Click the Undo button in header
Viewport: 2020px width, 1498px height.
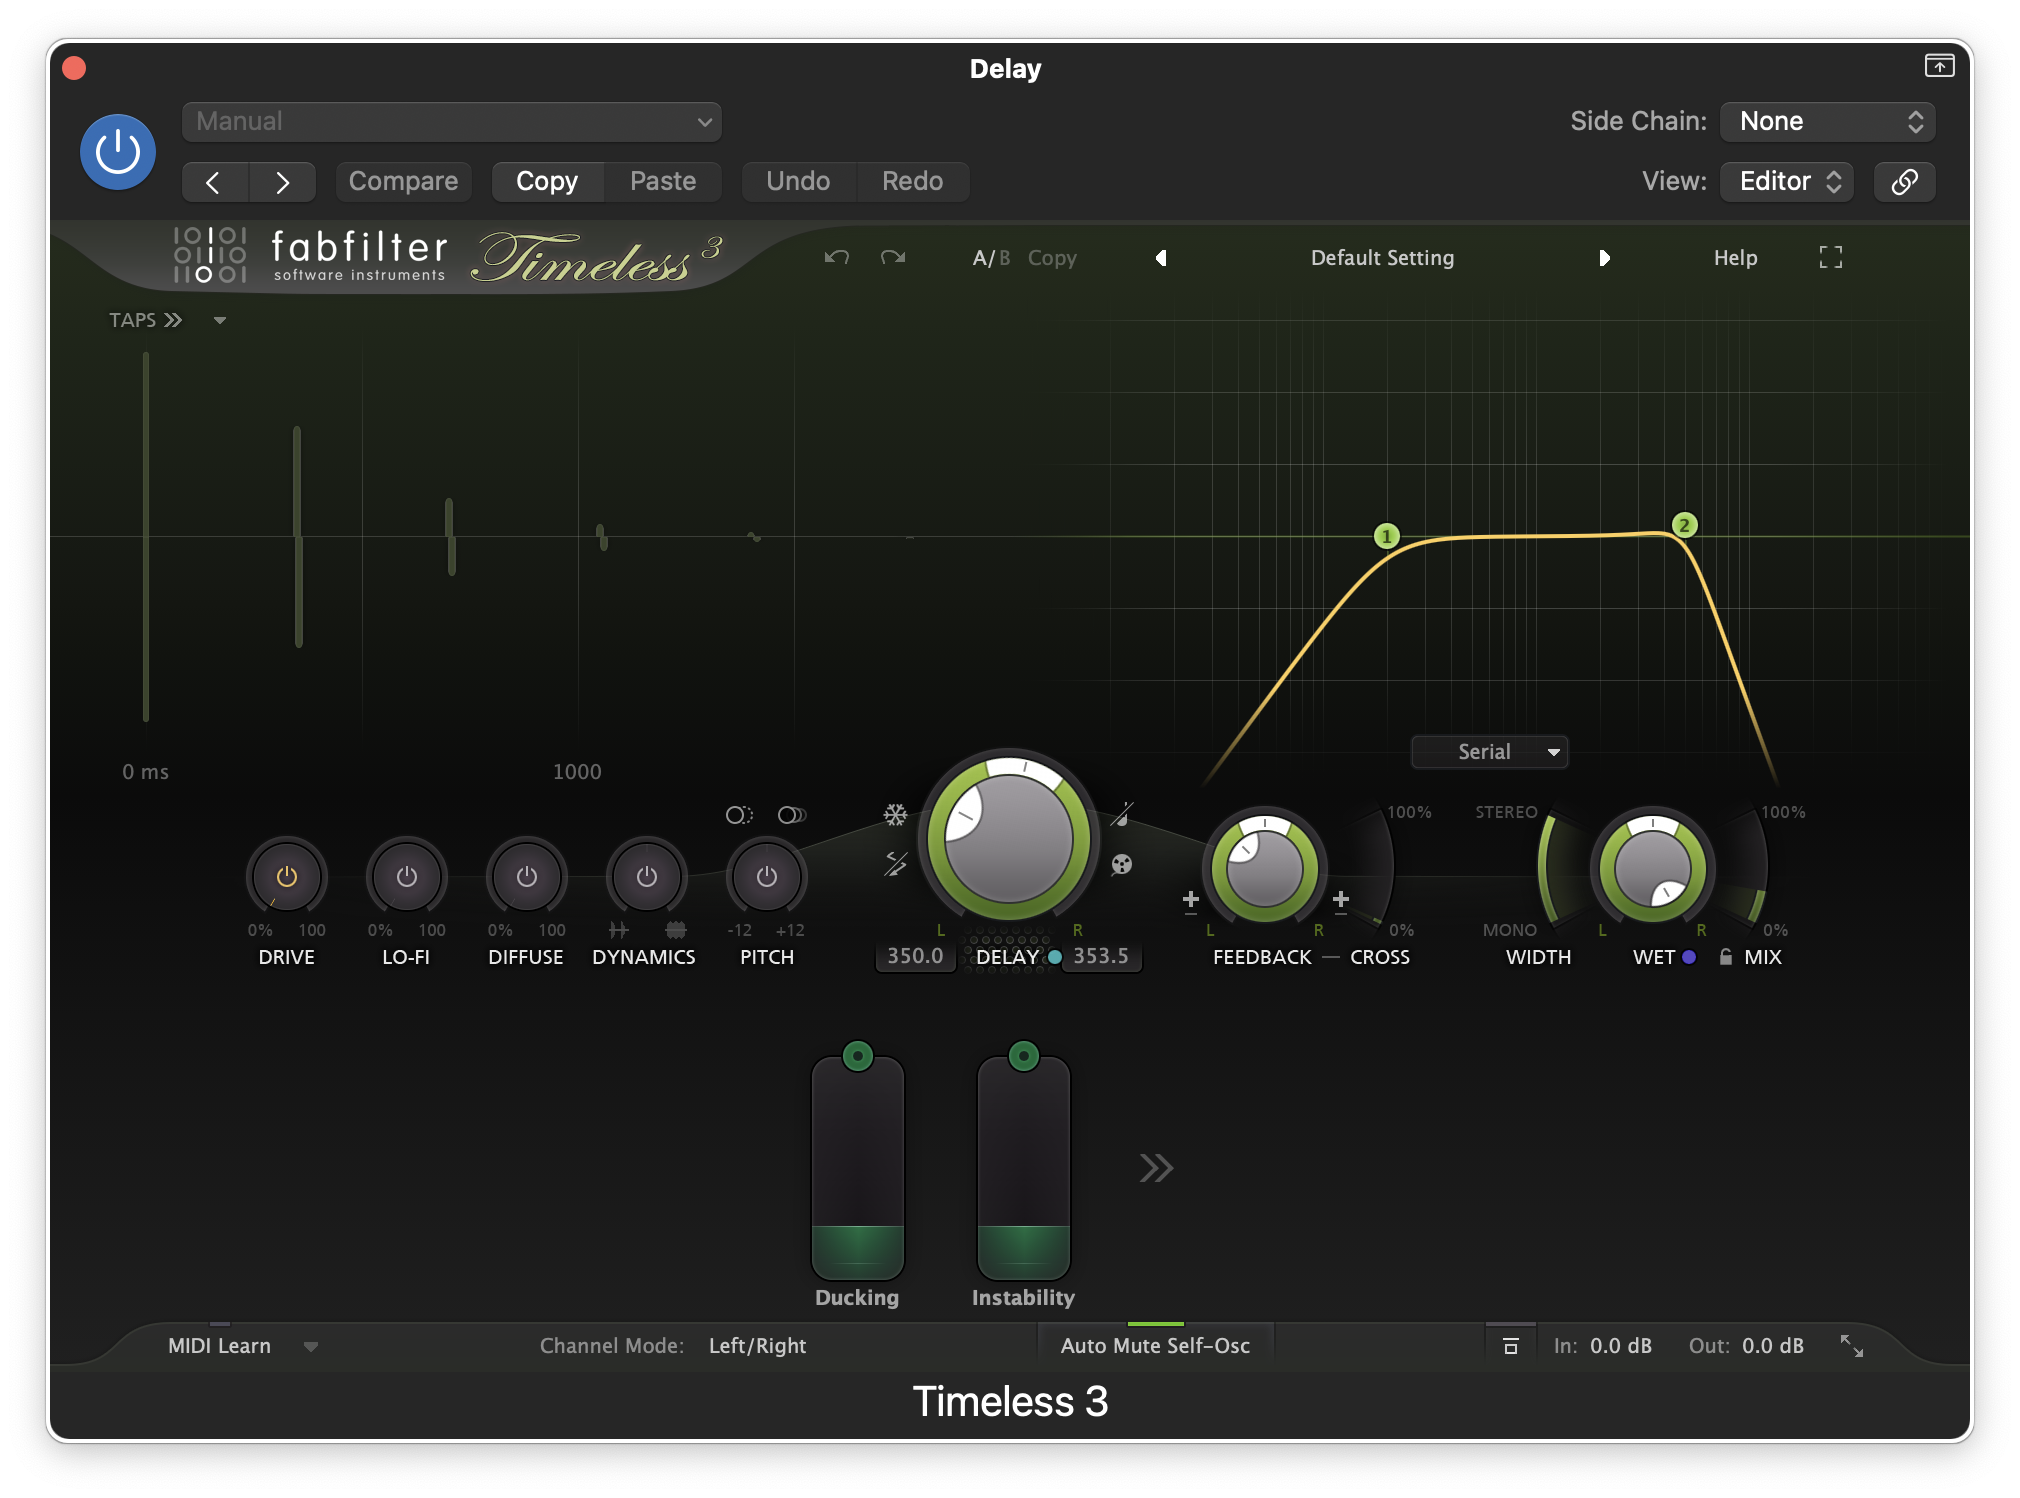[x=798, y=181]
